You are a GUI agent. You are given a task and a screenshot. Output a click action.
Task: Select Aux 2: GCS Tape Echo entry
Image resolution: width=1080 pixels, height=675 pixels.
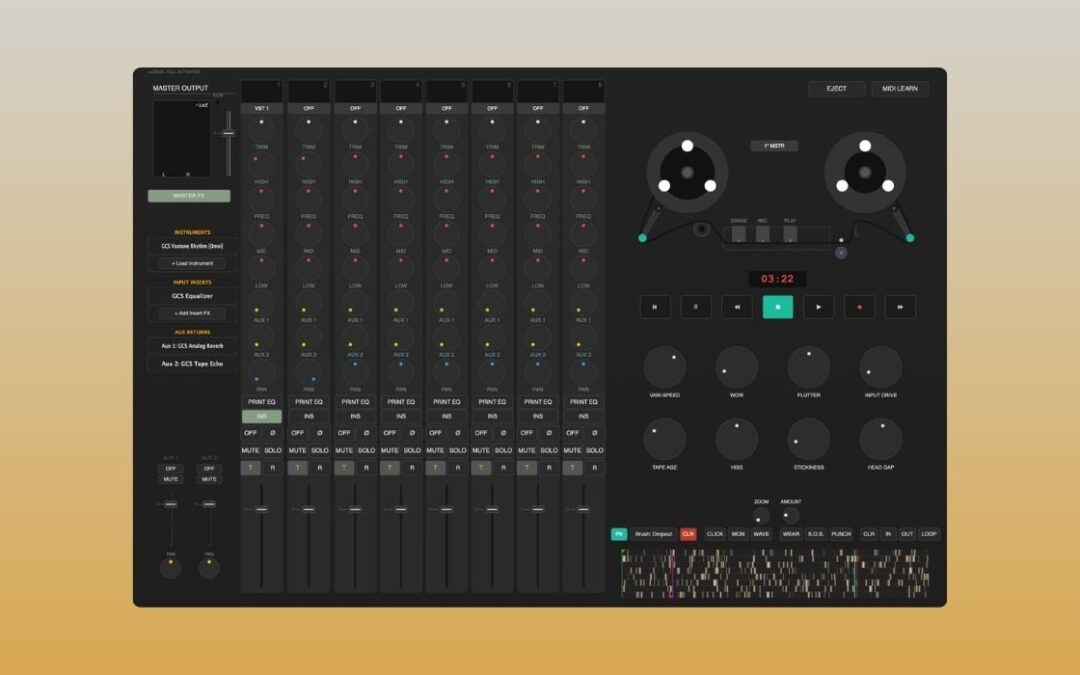(192, 364)
